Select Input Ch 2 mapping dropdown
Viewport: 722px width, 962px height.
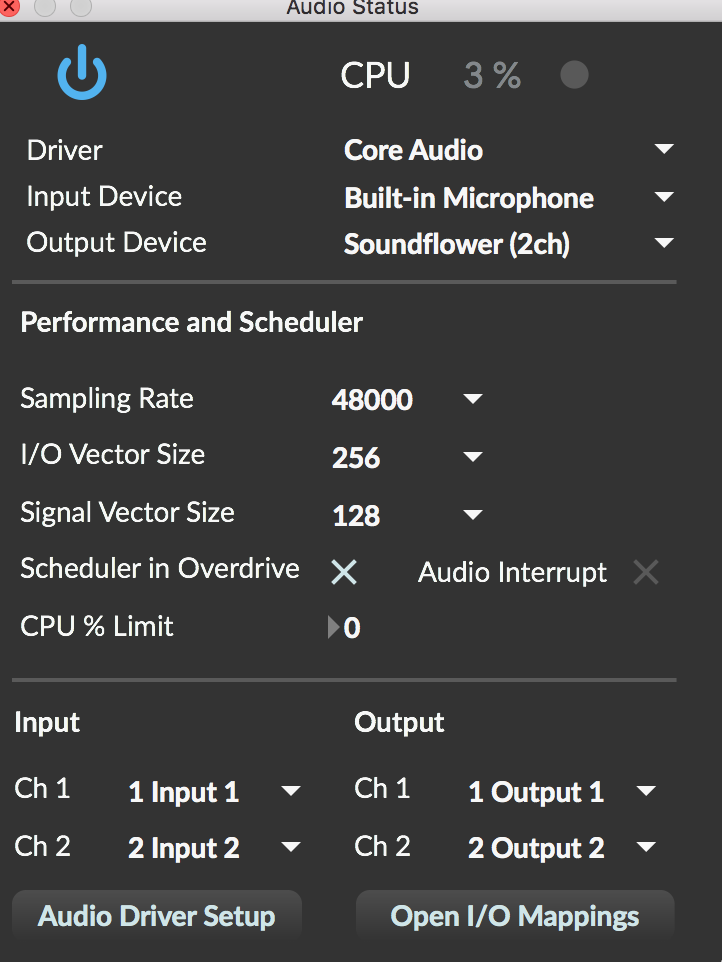coord(214,848)
